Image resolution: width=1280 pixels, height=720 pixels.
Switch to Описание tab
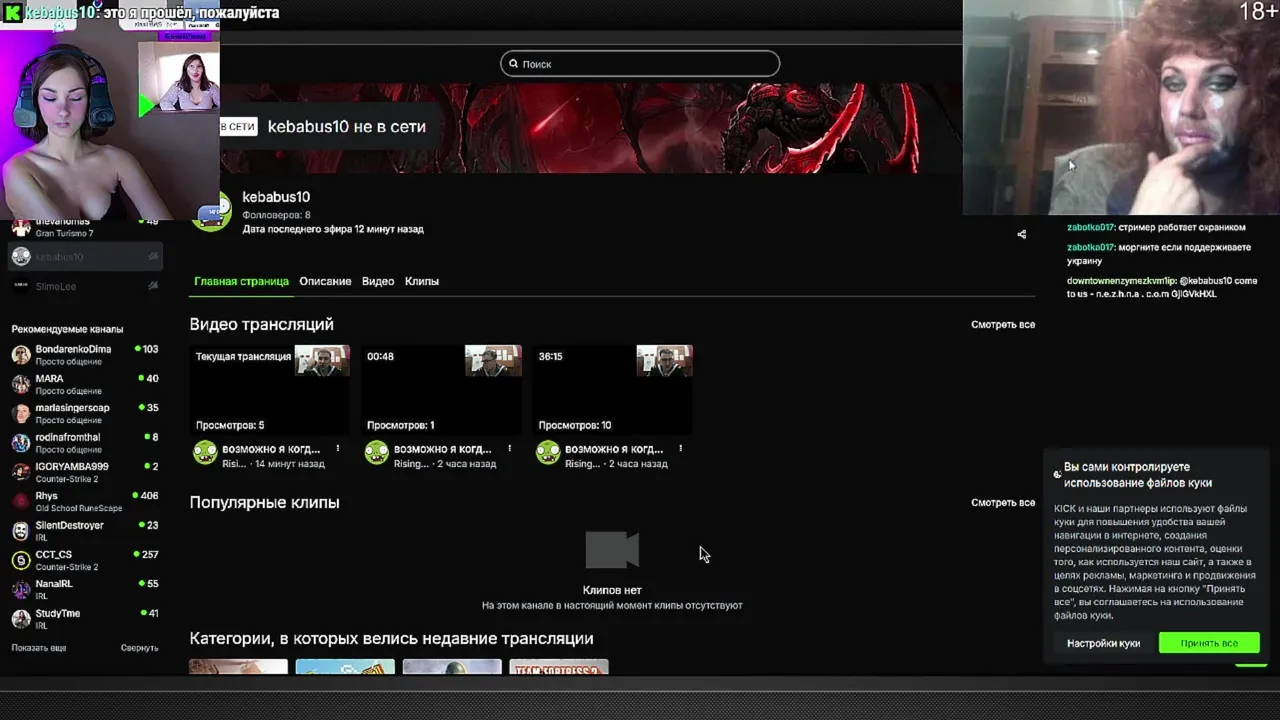point(325,281)
